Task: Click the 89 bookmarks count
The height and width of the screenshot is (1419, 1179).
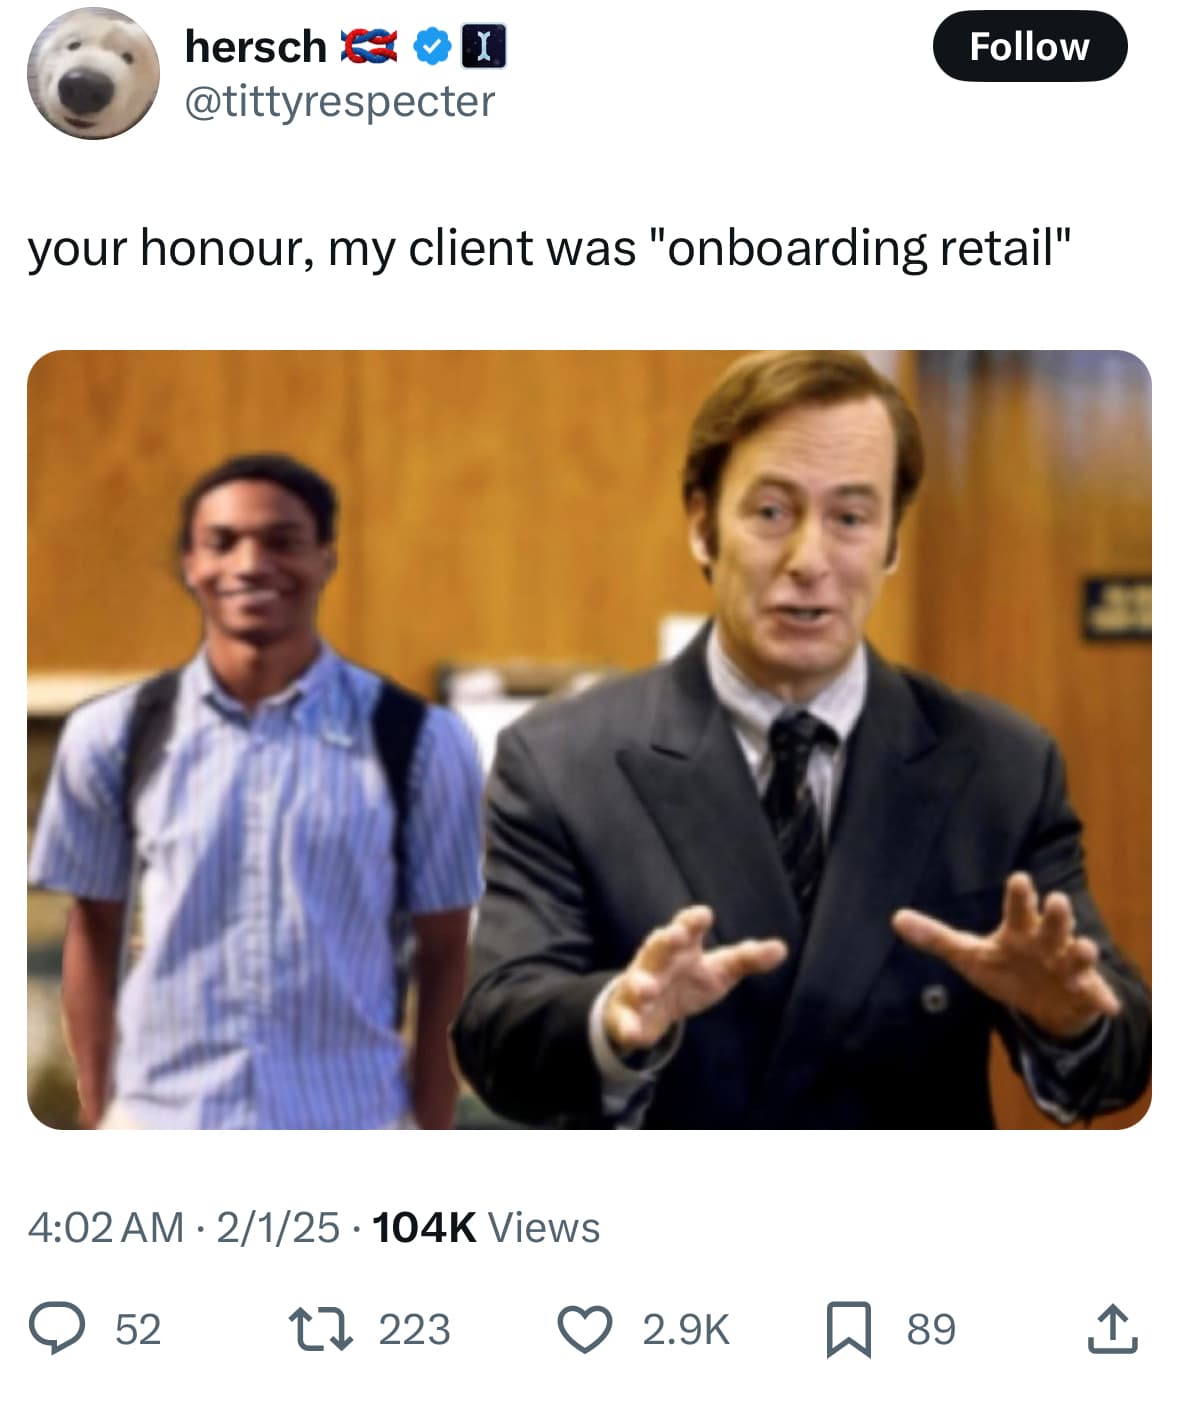Action: coord(931,1330)
